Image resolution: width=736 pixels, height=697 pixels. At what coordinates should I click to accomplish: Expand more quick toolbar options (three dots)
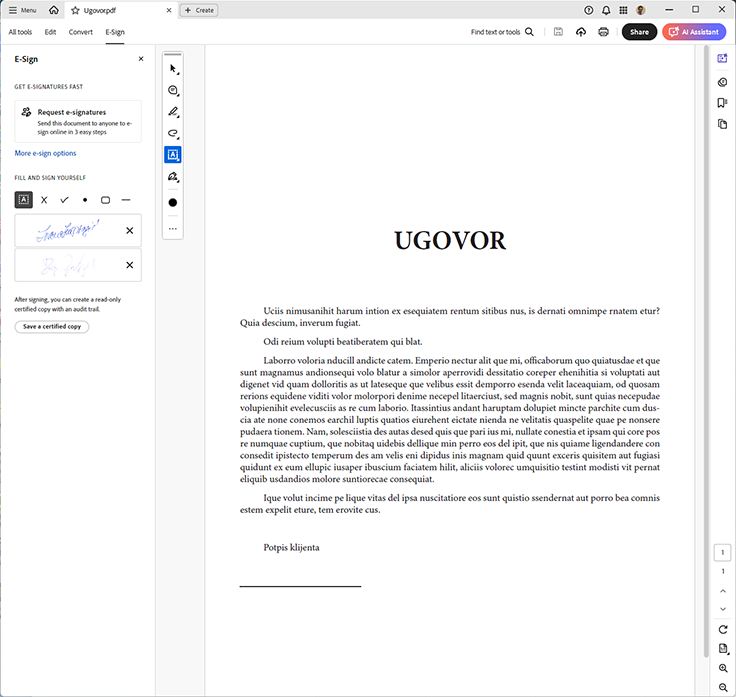click(x=173, y=229)
